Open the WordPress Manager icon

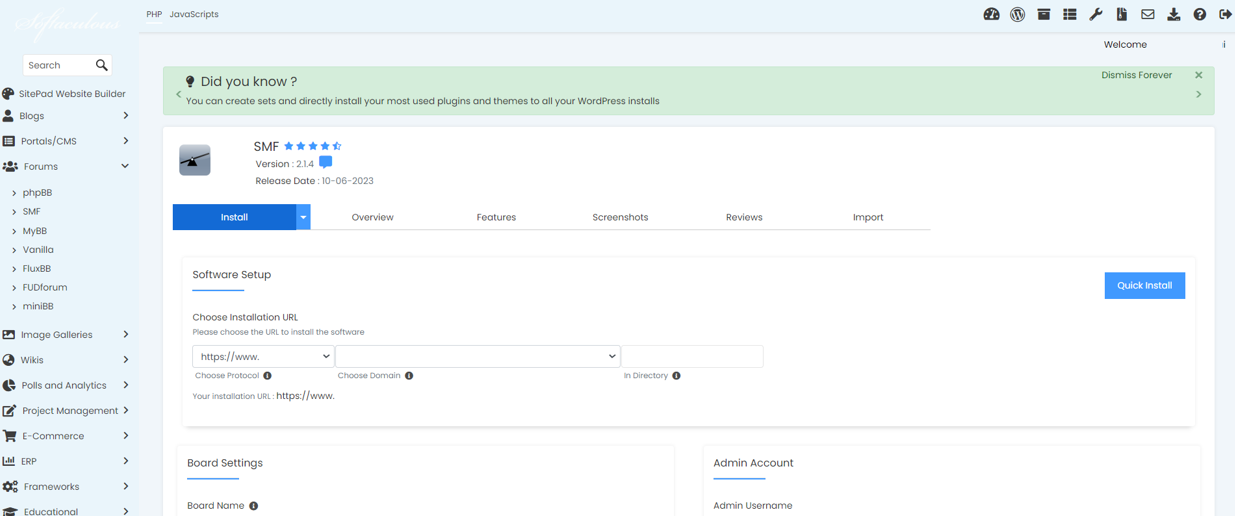tap(1017, 14)
